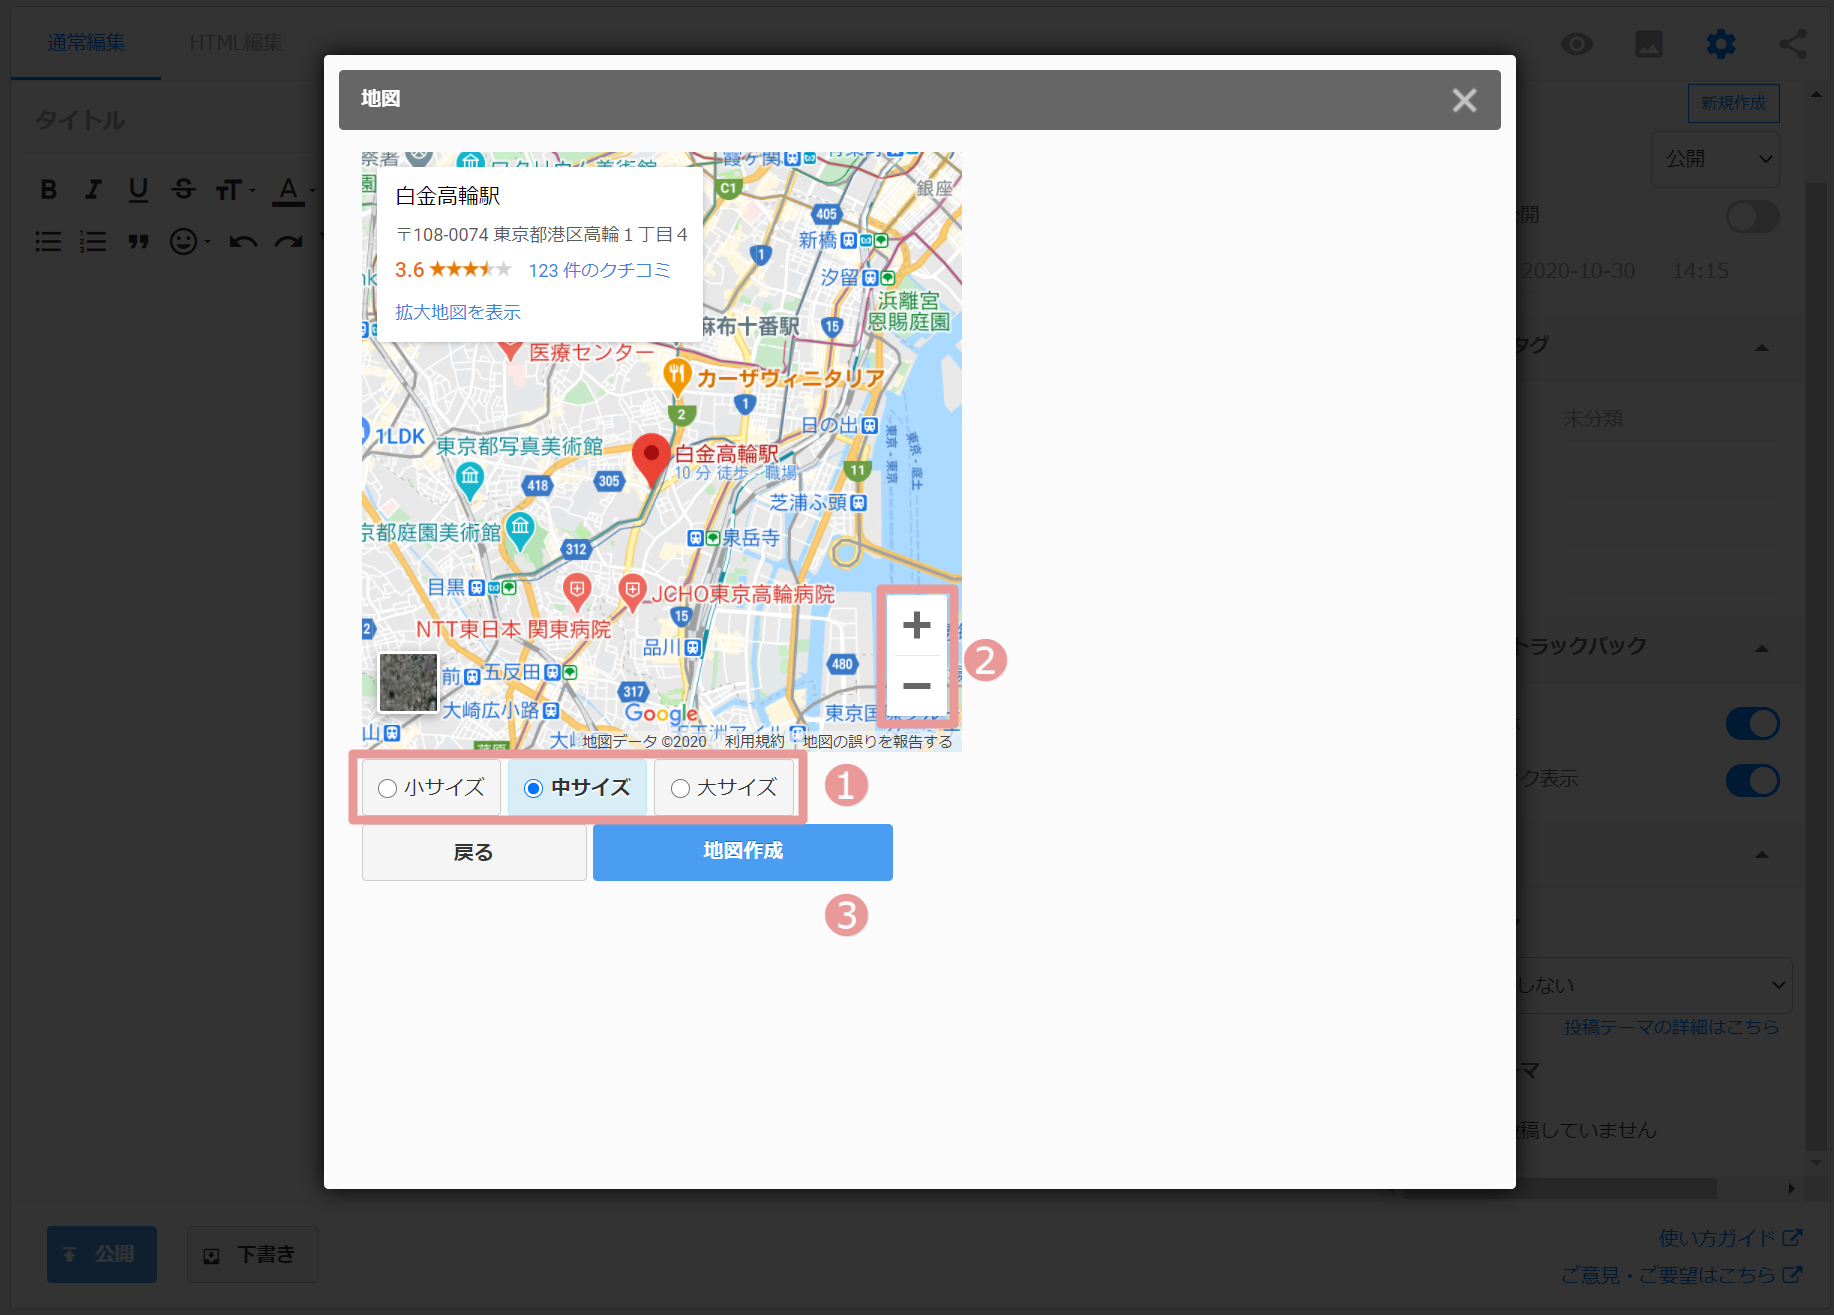1834x1315 pixels.
Task: Click the date 2020-10-30 field
Action: (x=1578, y=271)
